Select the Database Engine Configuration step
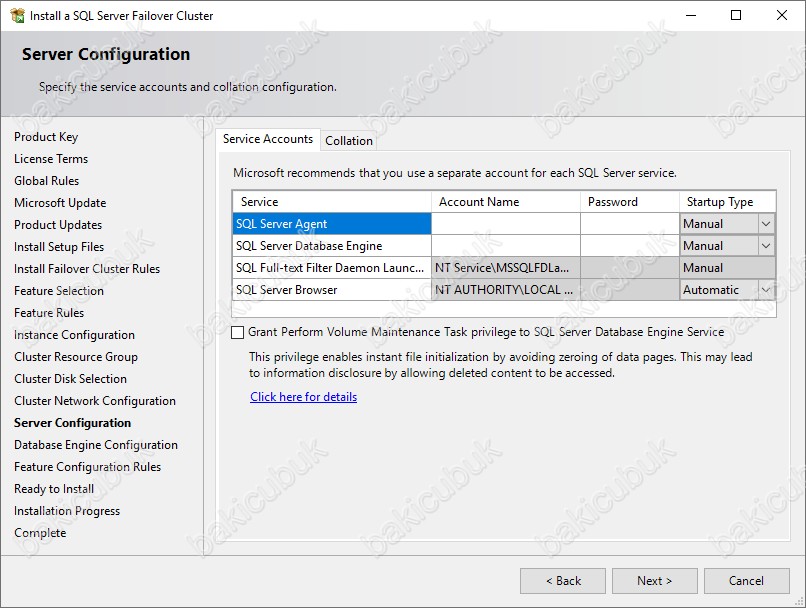 (96, 445)
